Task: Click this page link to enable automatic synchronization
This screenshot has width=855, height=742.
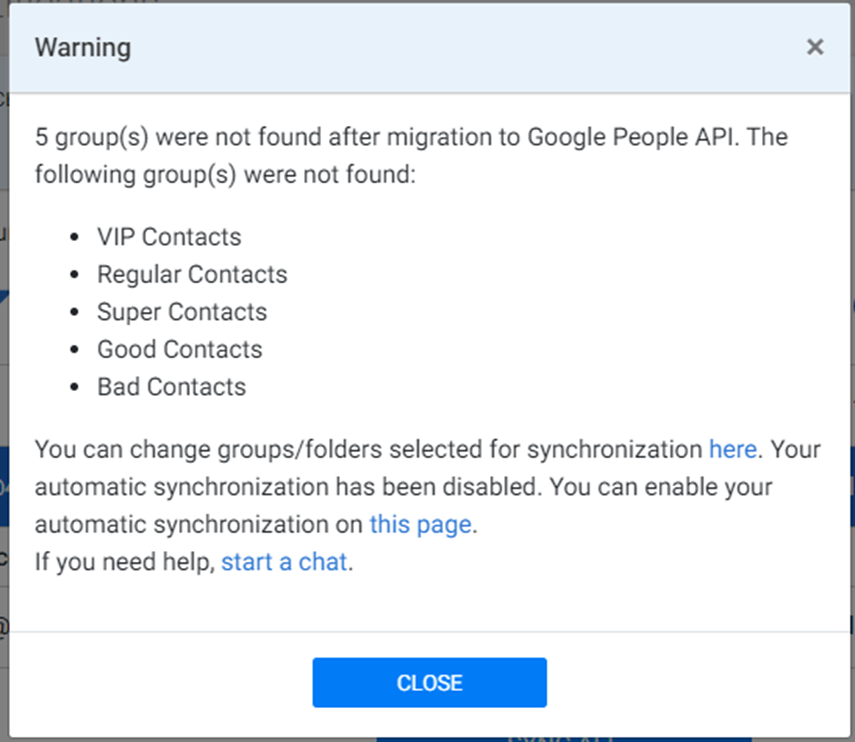Action: click(x=420, y=524)
